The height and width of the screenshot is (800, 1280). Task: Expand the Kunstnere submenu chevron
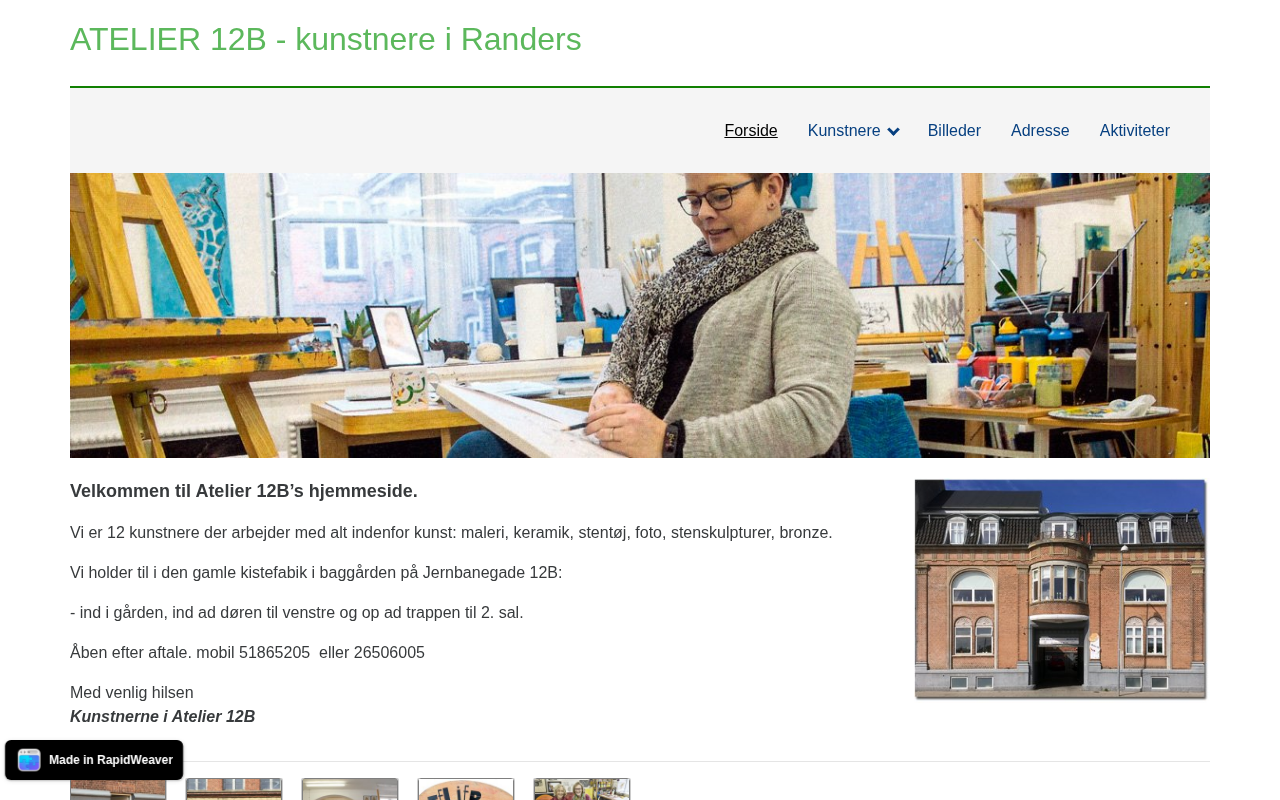pos(893,131)
